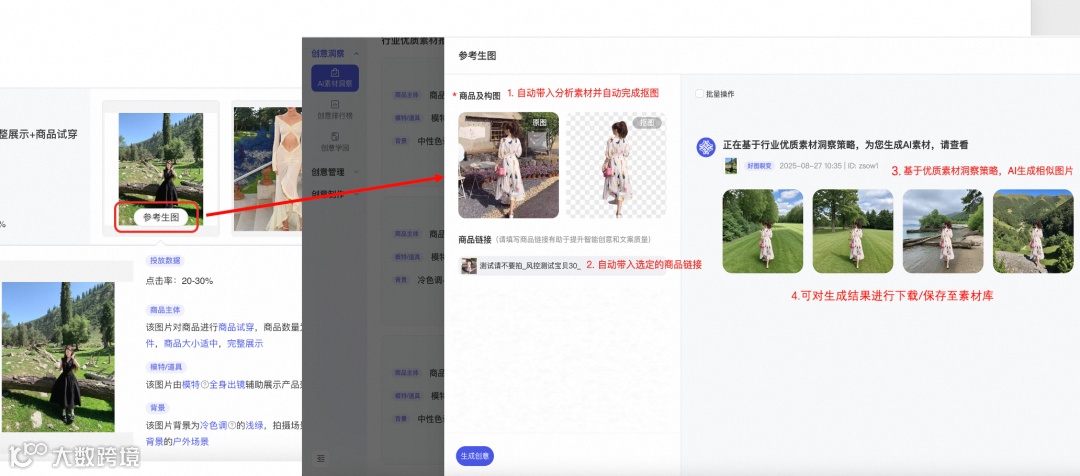
Task: Click the 行业优质素材 heading in dimmed page
Action: point(413,41)
